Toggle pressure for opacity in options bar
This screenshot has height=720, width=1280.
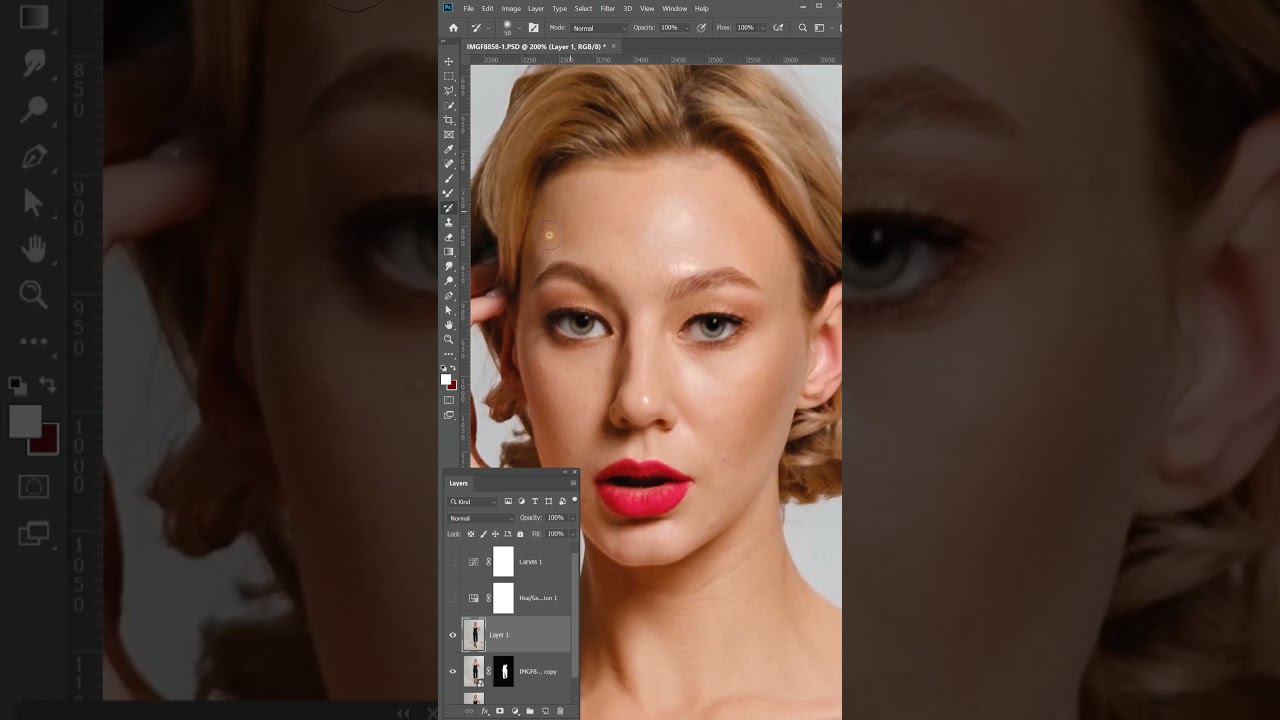tap(701, 28)
